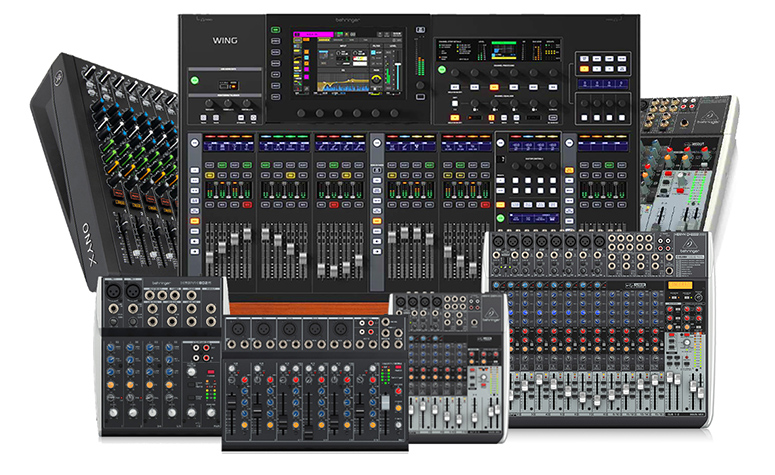This screenshot has height=475, width=775.
Task: Toggle red phantom power switch on Xenyx 802
Action: (x=211, y=372)
